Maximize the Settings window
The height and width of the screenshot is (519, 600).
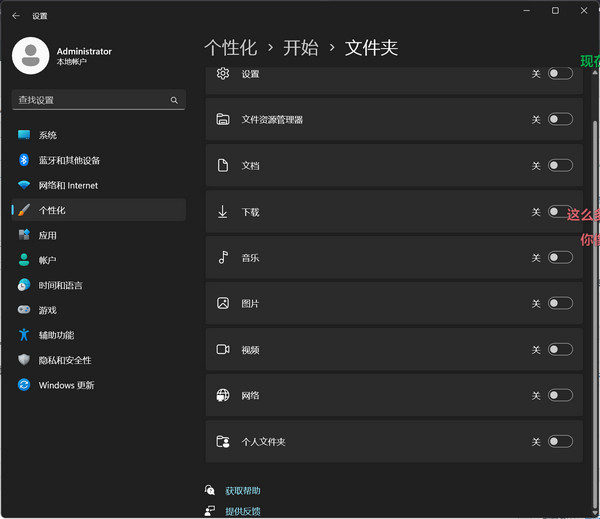[555, 11]
